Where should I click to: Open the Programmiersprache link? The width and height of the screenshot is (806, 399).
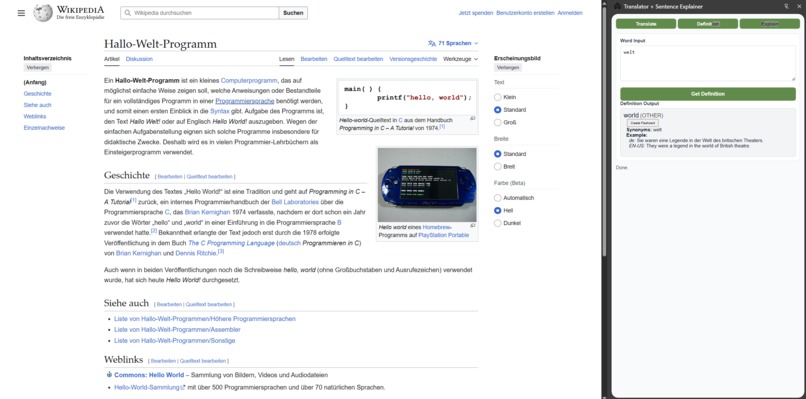pos(245,101)
